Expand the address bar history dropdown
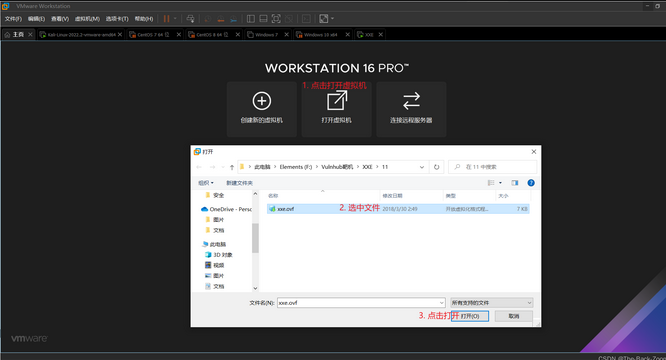The image size is (666, 360). [x=422, y=167]
